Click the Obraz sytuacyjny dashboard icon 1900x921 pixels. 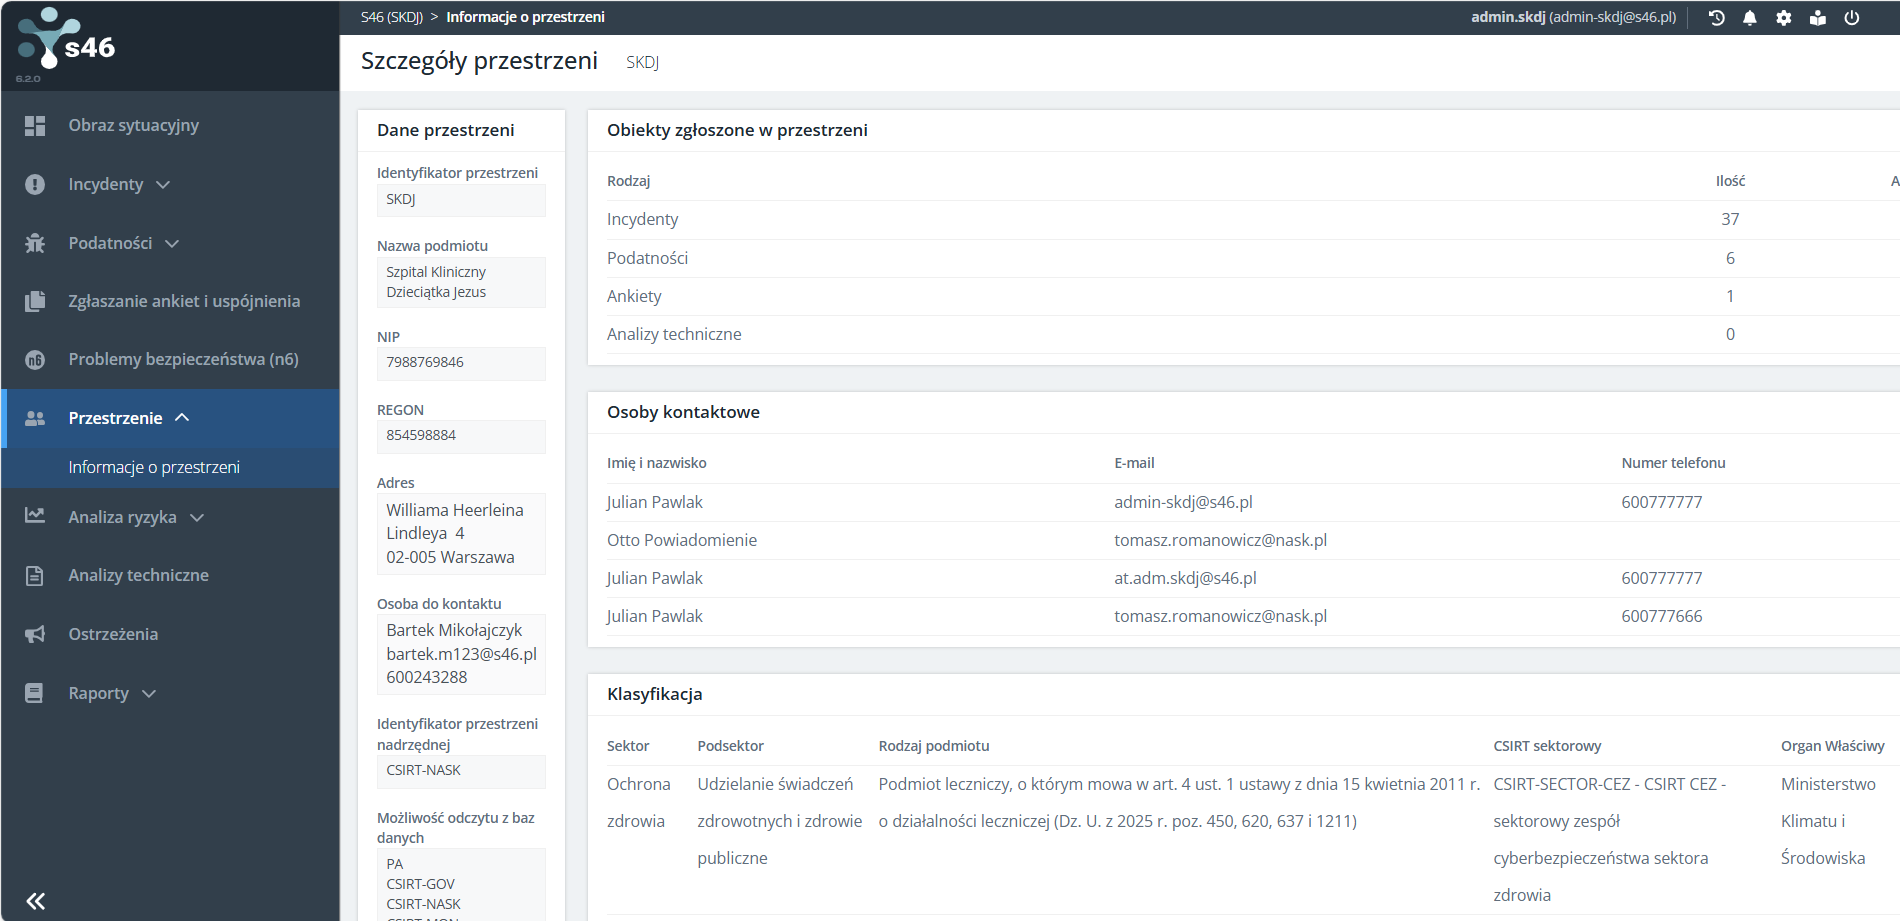pos(35,126)
